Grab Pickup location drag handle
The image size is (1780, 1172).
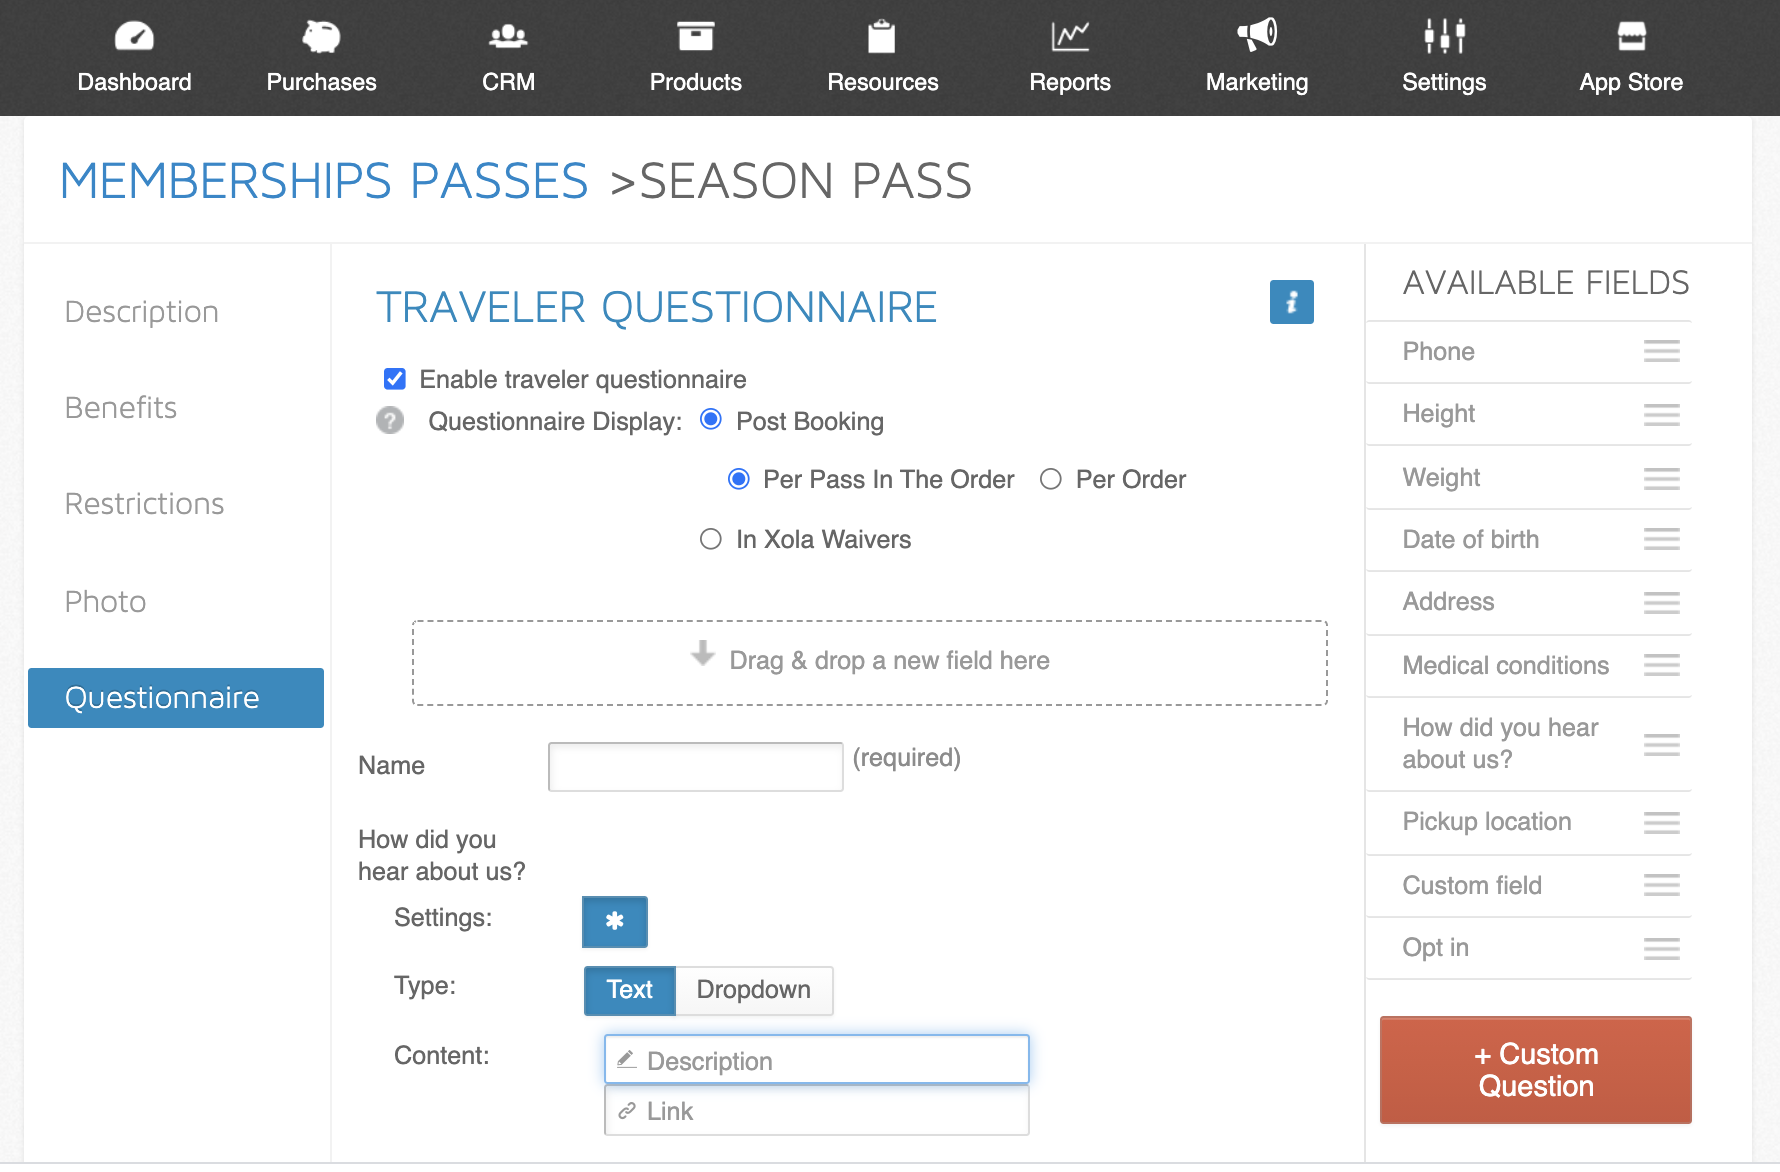click(x=1661, y=822)
